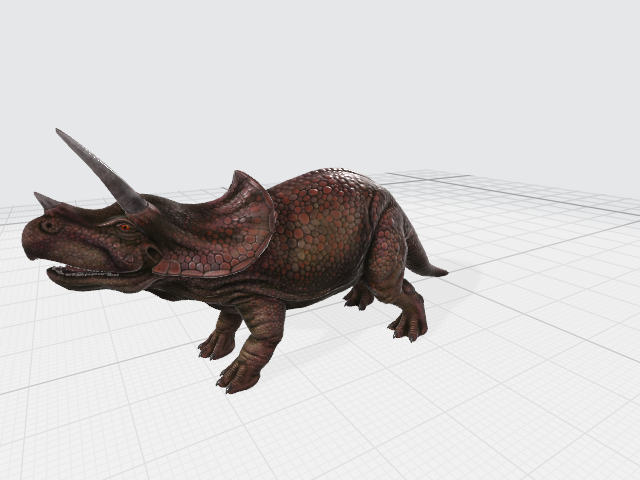
Task: Click the nearest front leg's upper part
Action: [262, 320]
